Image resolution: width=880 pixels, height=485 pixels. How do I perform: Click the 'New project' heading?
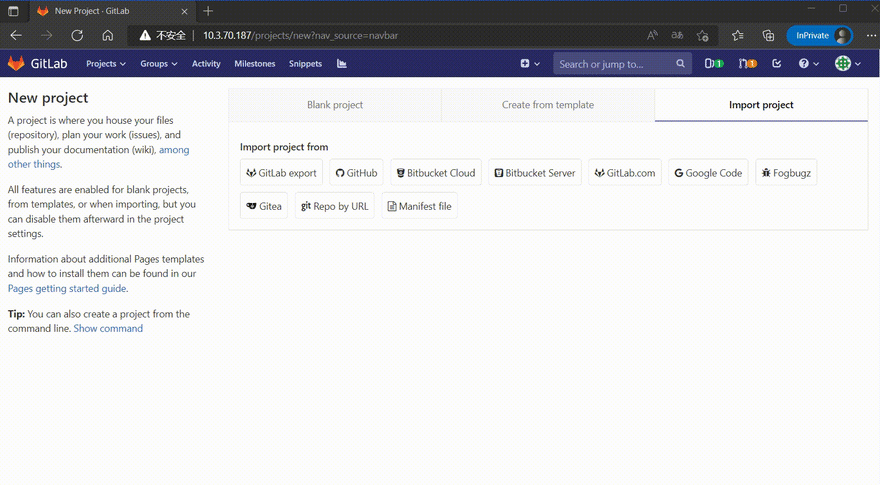tap(48, 98)
